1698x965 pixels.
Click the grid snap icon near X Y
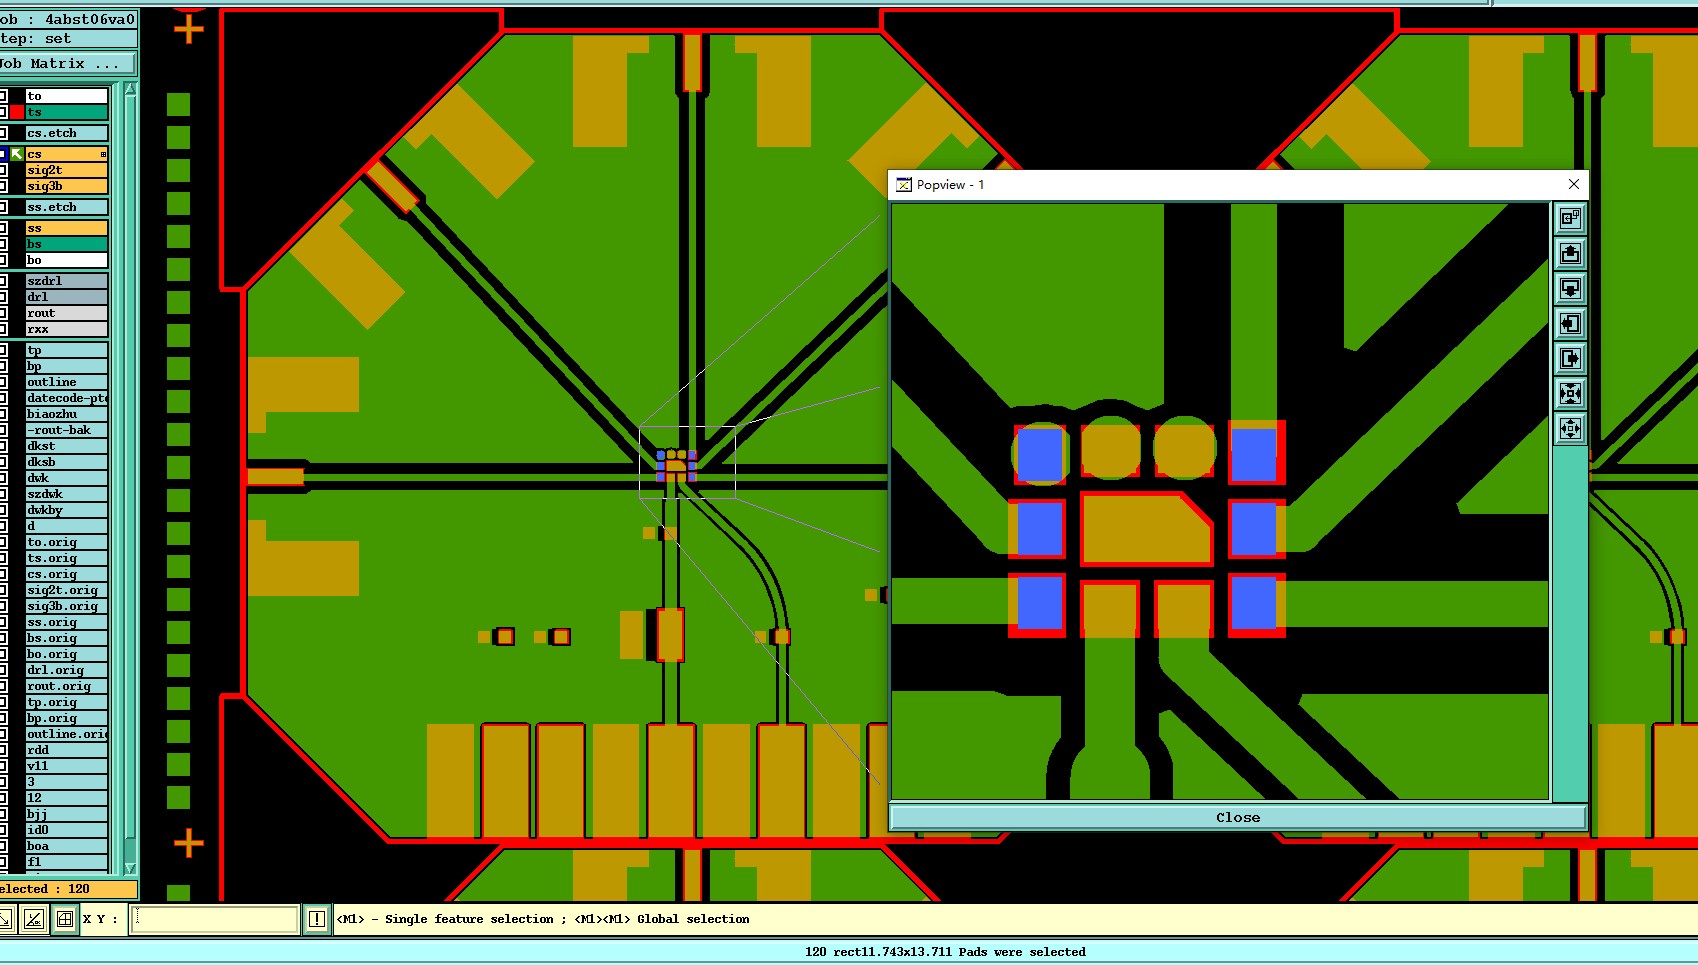click(x=65, y=919)
